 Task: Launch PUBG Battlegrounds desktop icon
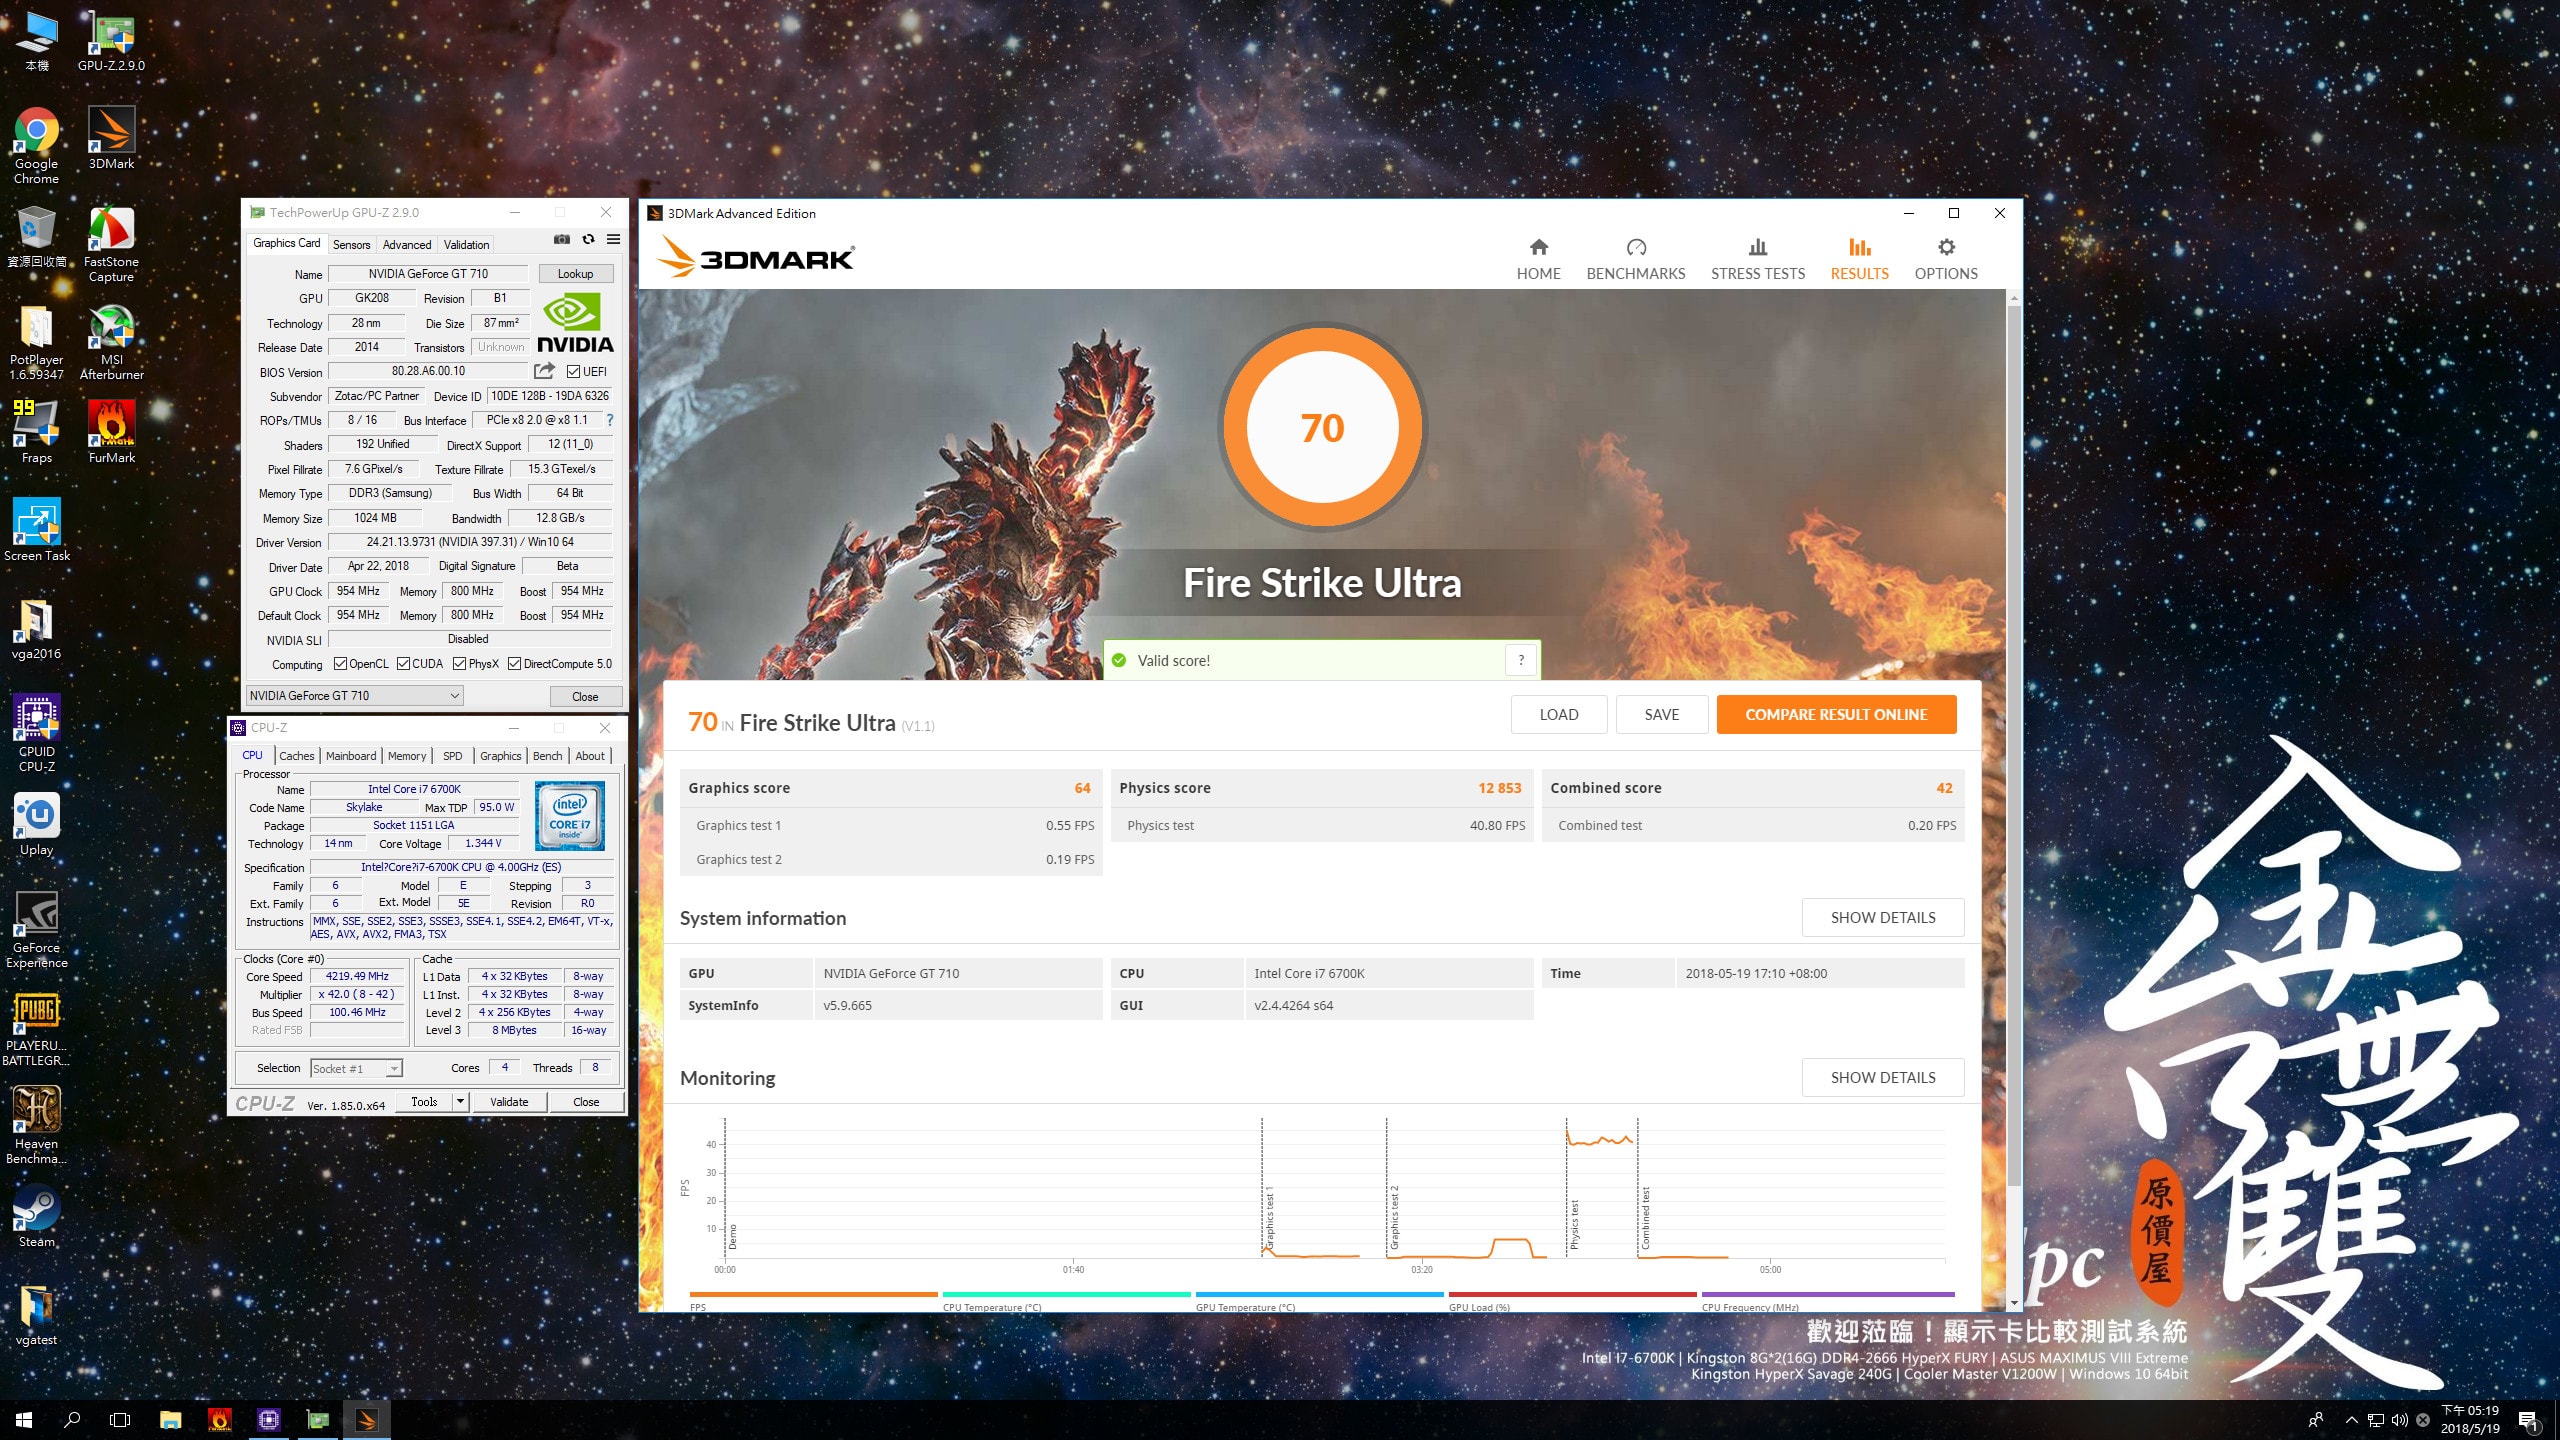pyautogui.click(x=36, y=1029)
